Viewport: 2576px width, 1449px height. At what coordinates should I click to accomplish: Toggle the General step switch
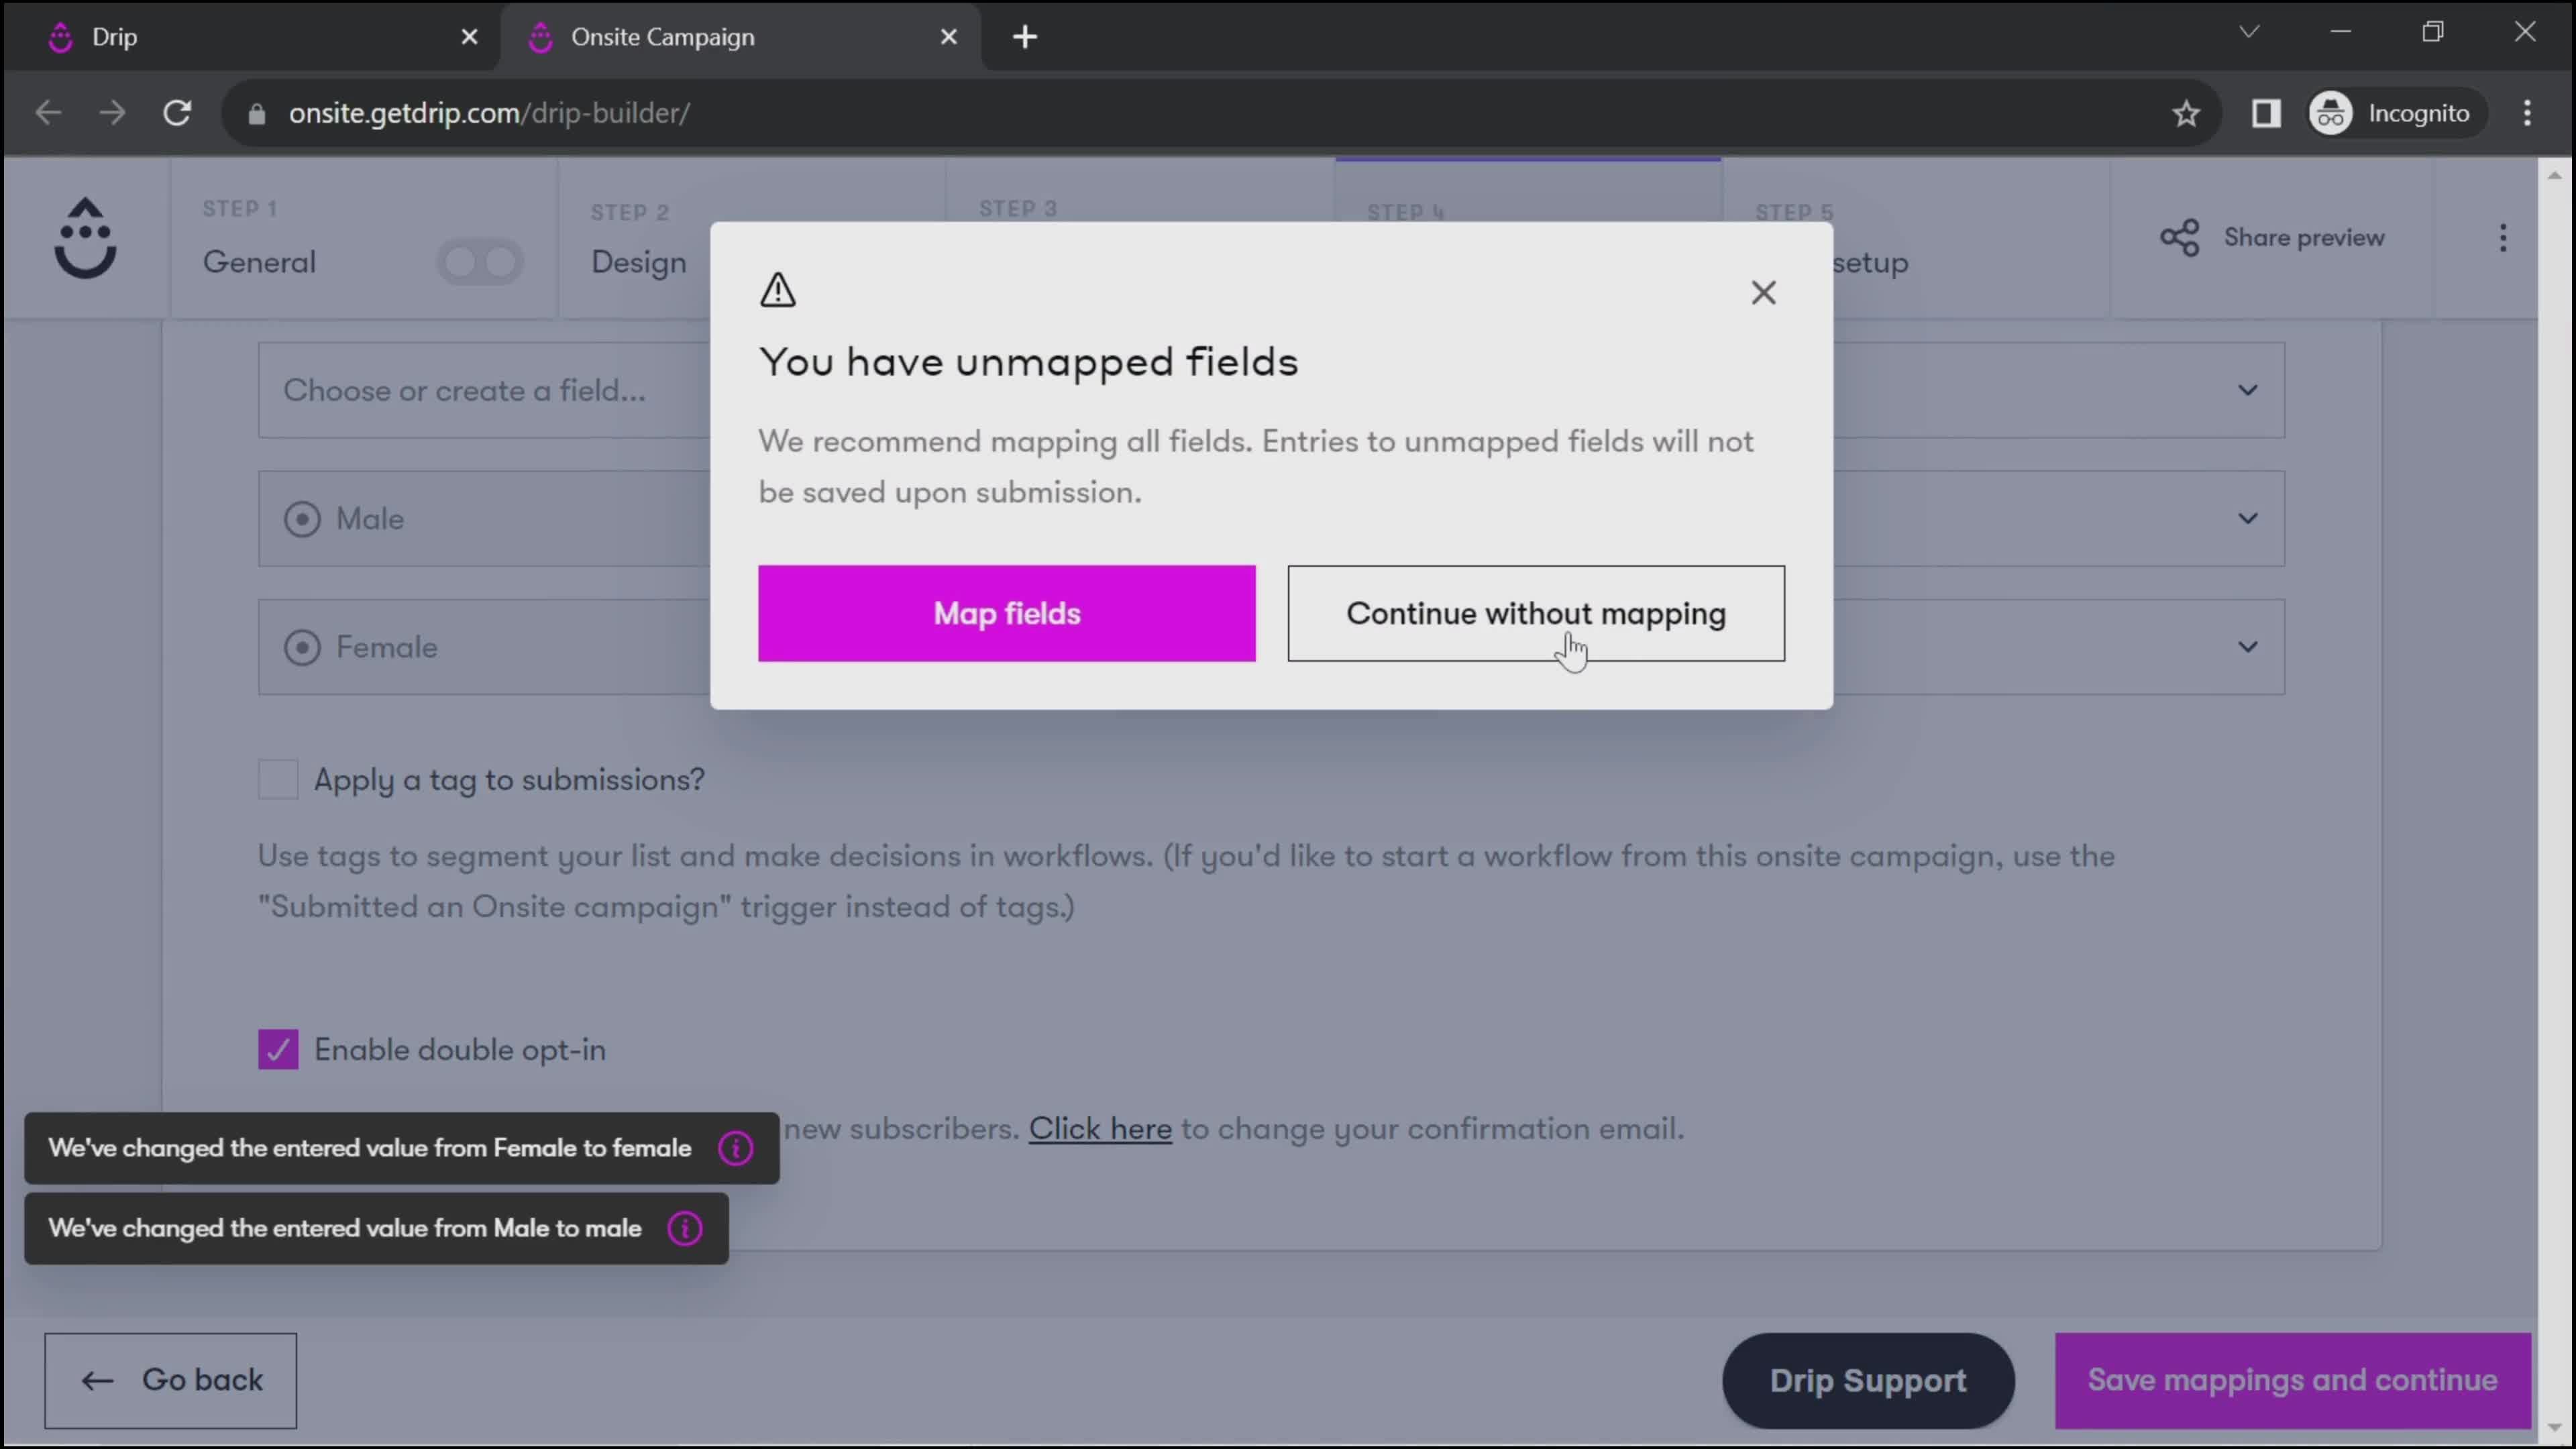point(480,262)
